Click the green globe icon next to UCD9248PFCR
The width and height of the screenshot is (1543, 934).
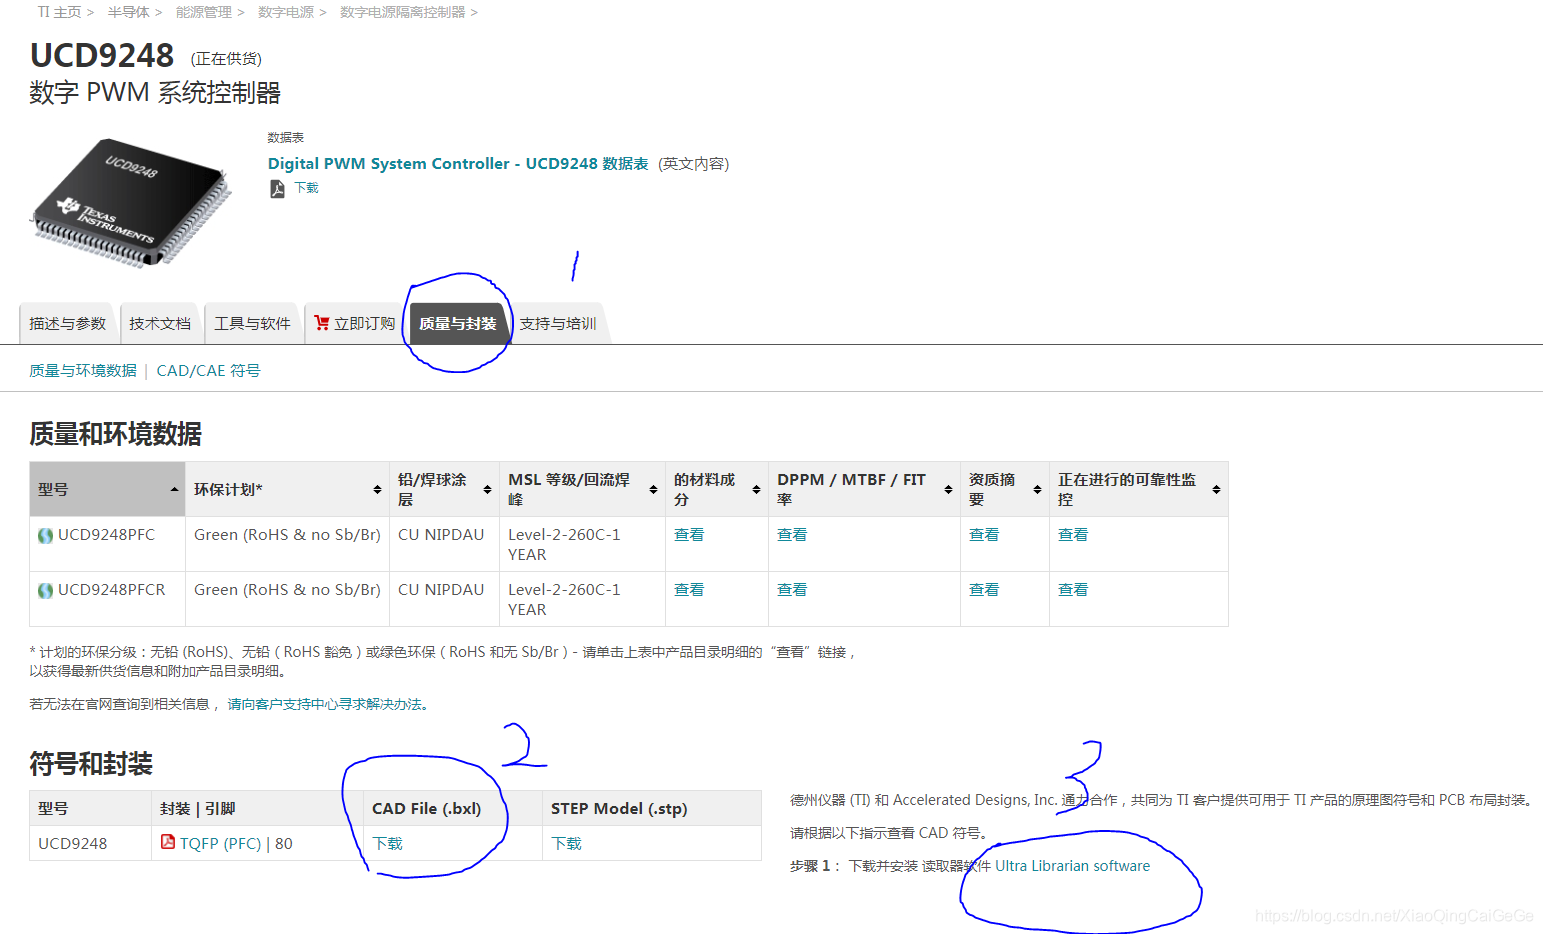pyautogui.click(x=45, y=591)
